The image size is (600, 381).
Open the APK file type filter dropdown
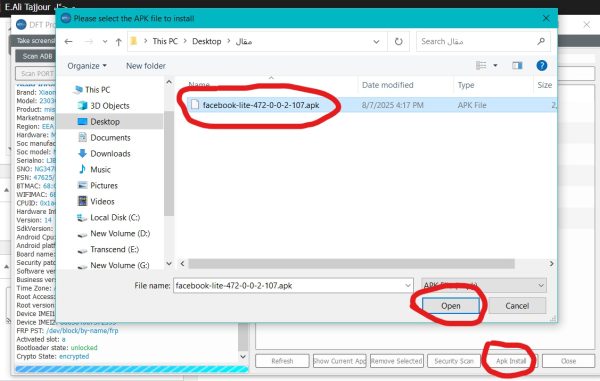coord(484,285)
